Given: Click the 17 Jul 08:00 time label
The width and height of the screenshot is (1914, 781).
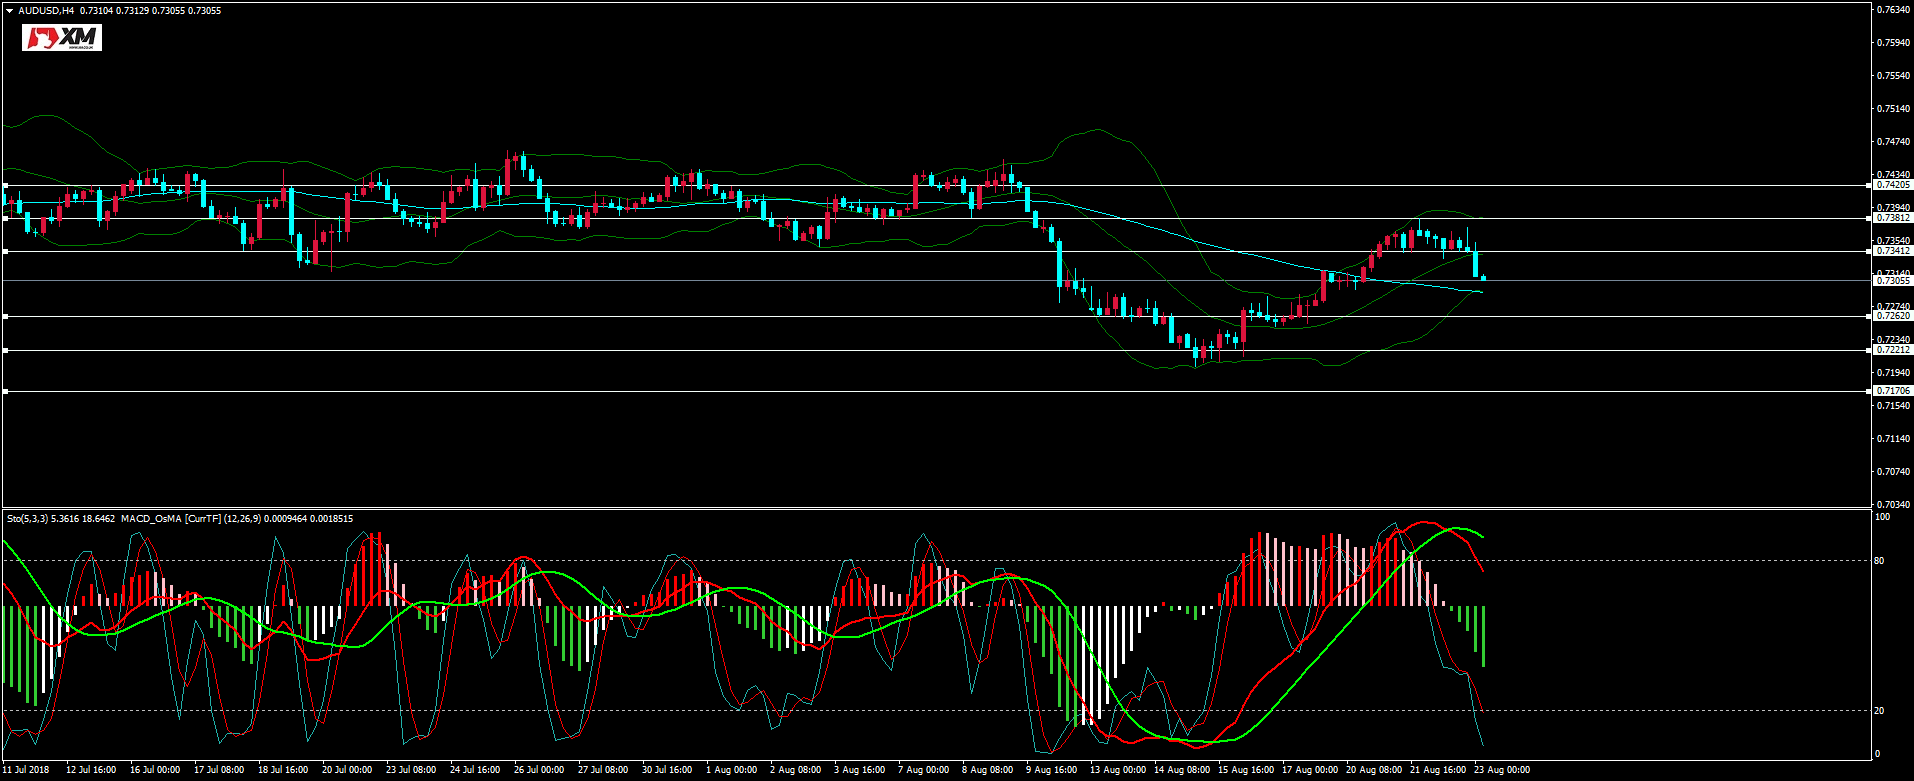Looking at the screenshot, I should point(218,770).
